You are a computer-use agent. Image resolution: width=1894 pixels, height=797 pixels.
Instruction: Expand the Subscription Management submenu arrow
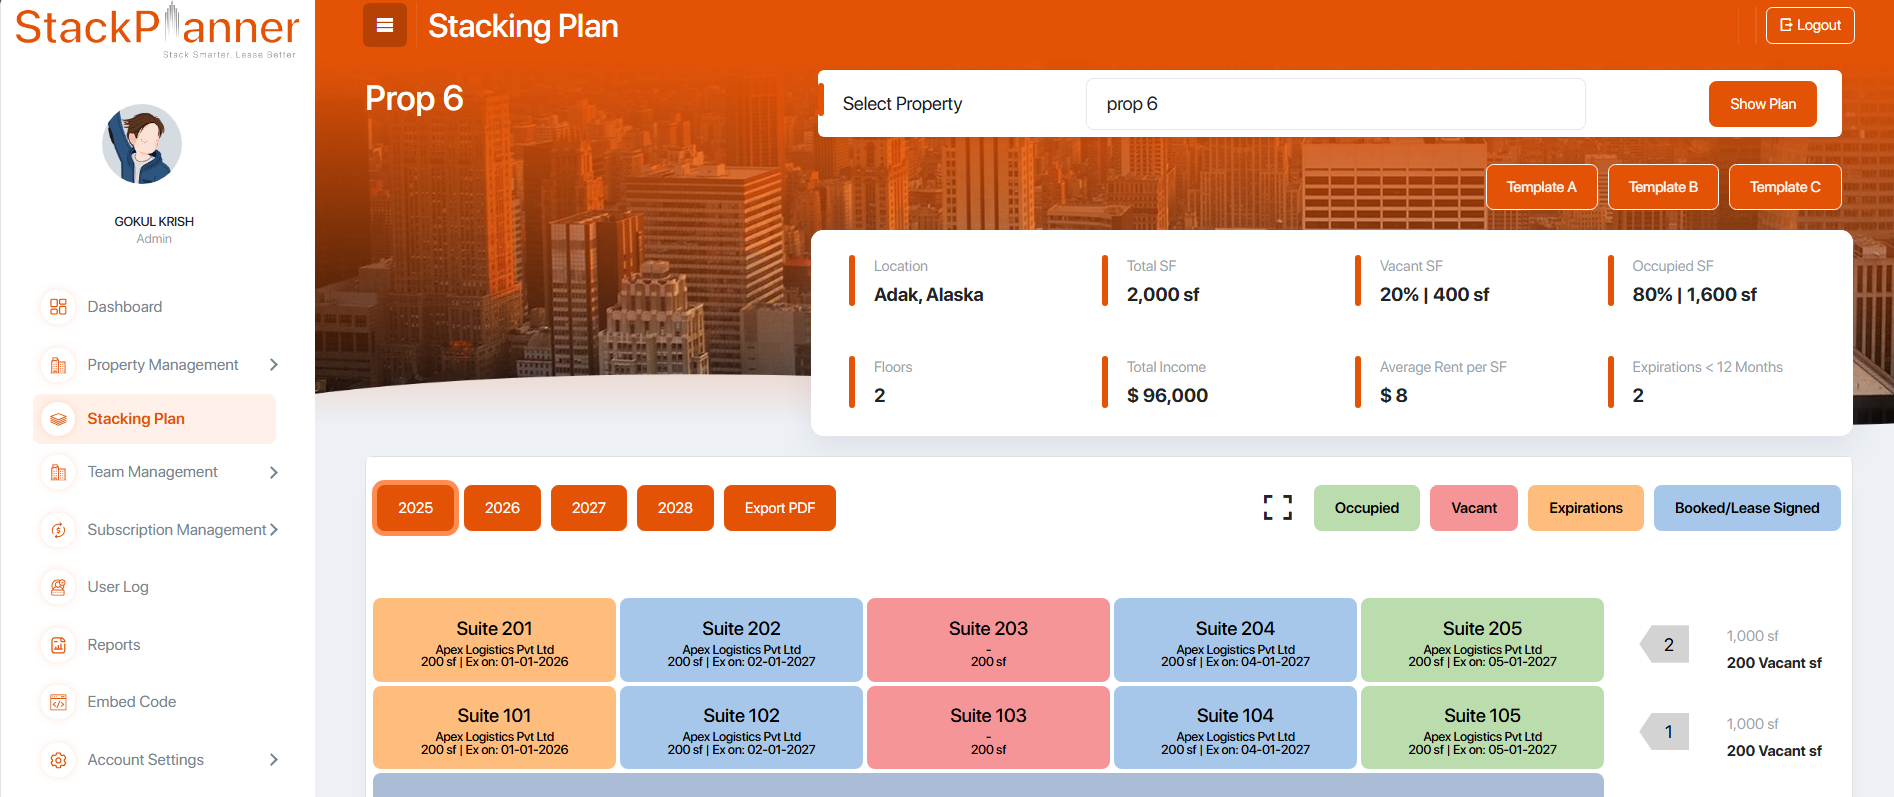pyautogui.click(x=273, y=530)
